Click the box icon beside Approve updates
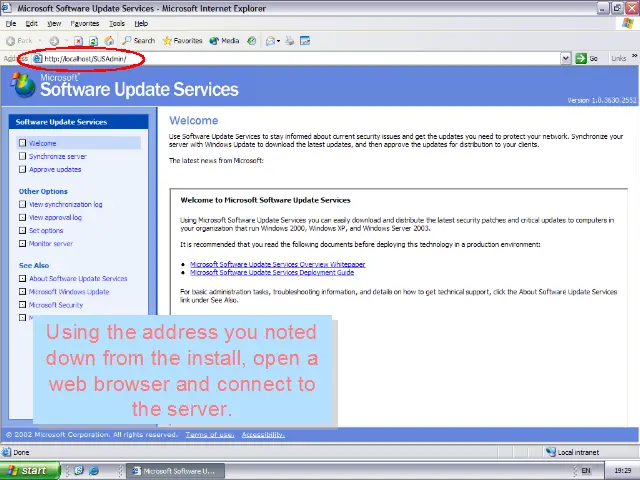The height and width of the screenshot is (480, 640). coord(22,169)
